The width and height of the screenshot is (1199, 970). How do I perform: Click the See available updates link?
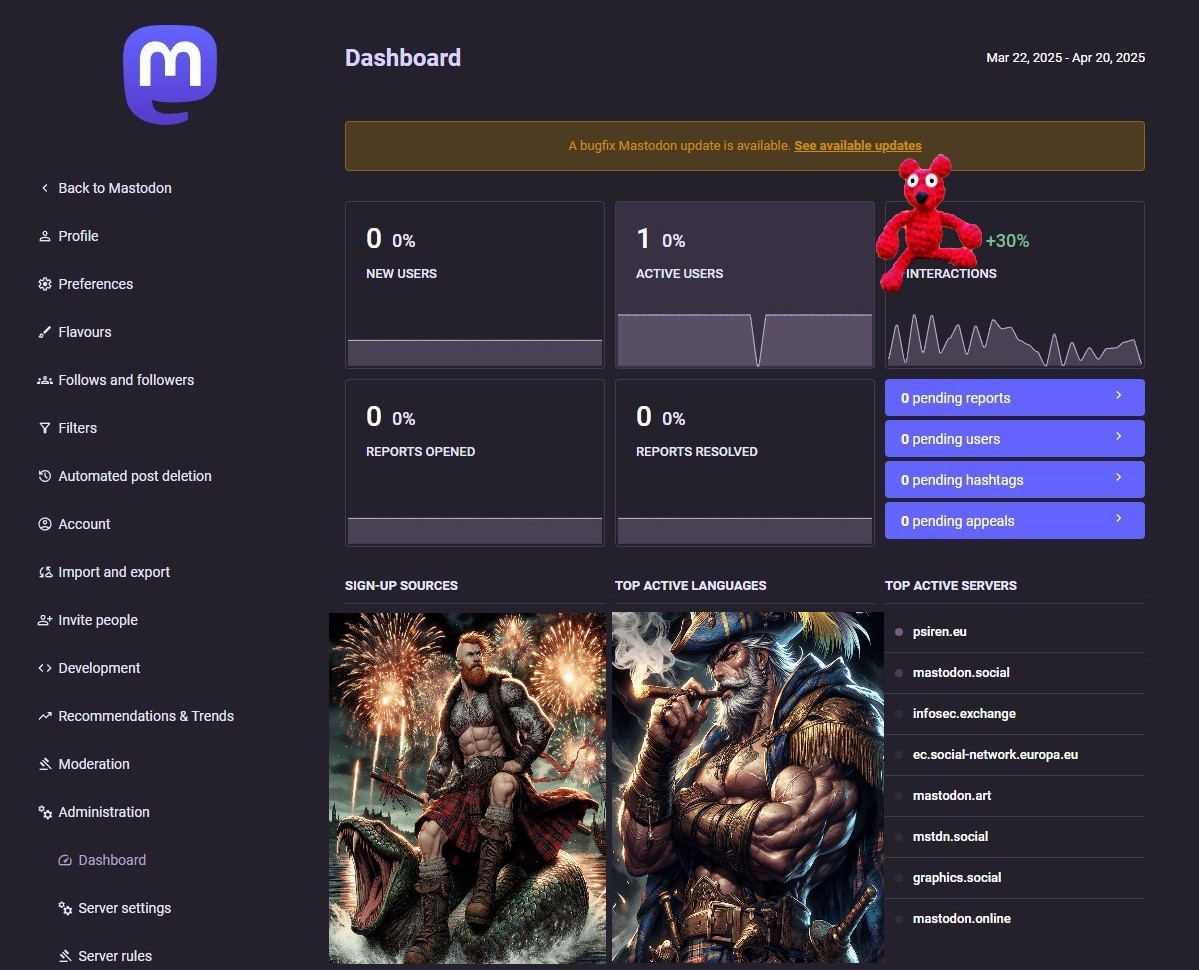click(x=857, y=146)
